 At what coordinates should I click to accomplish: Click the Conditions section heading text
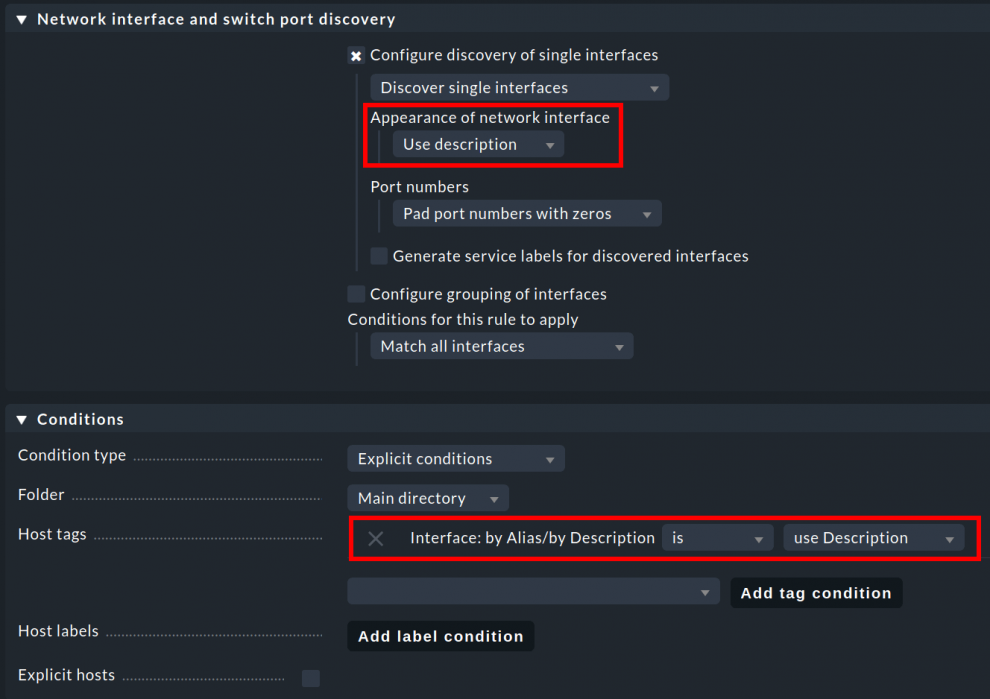[x=80, y=420]
